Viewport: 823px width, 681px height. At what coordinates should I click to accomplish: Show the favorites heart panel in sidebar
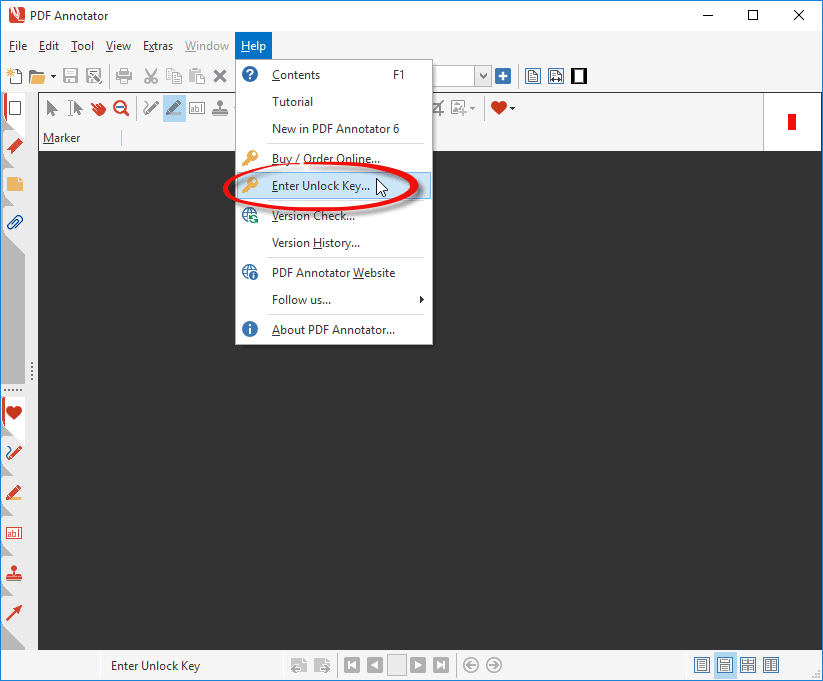point(14,411)
